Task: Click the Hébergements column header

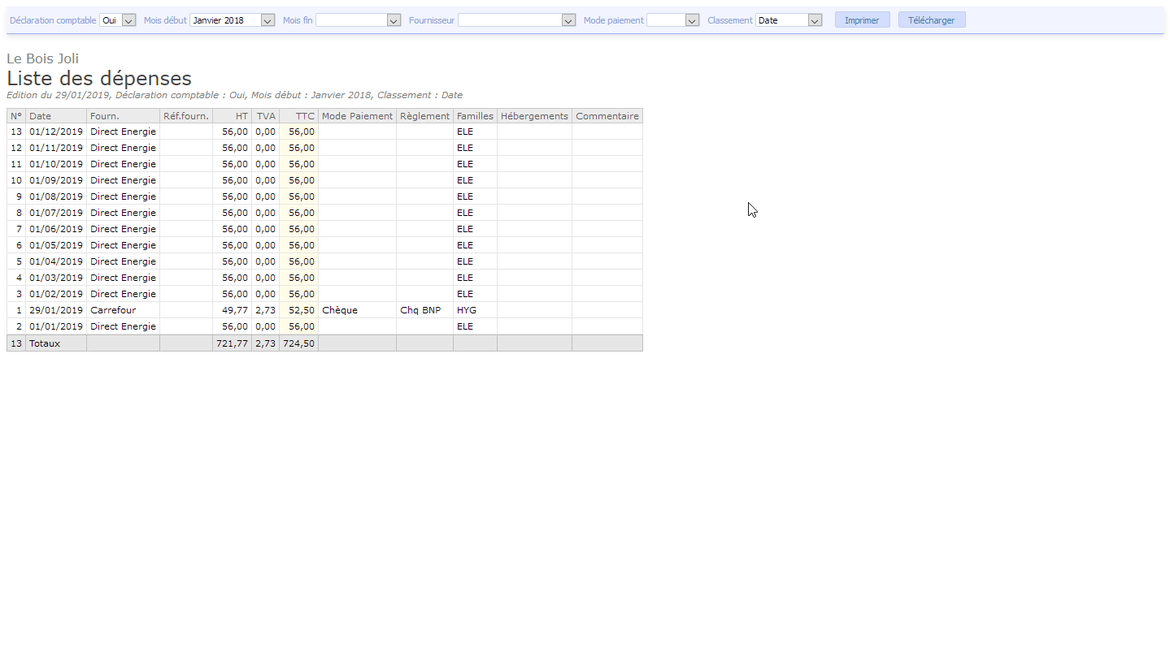Action: 534,116
